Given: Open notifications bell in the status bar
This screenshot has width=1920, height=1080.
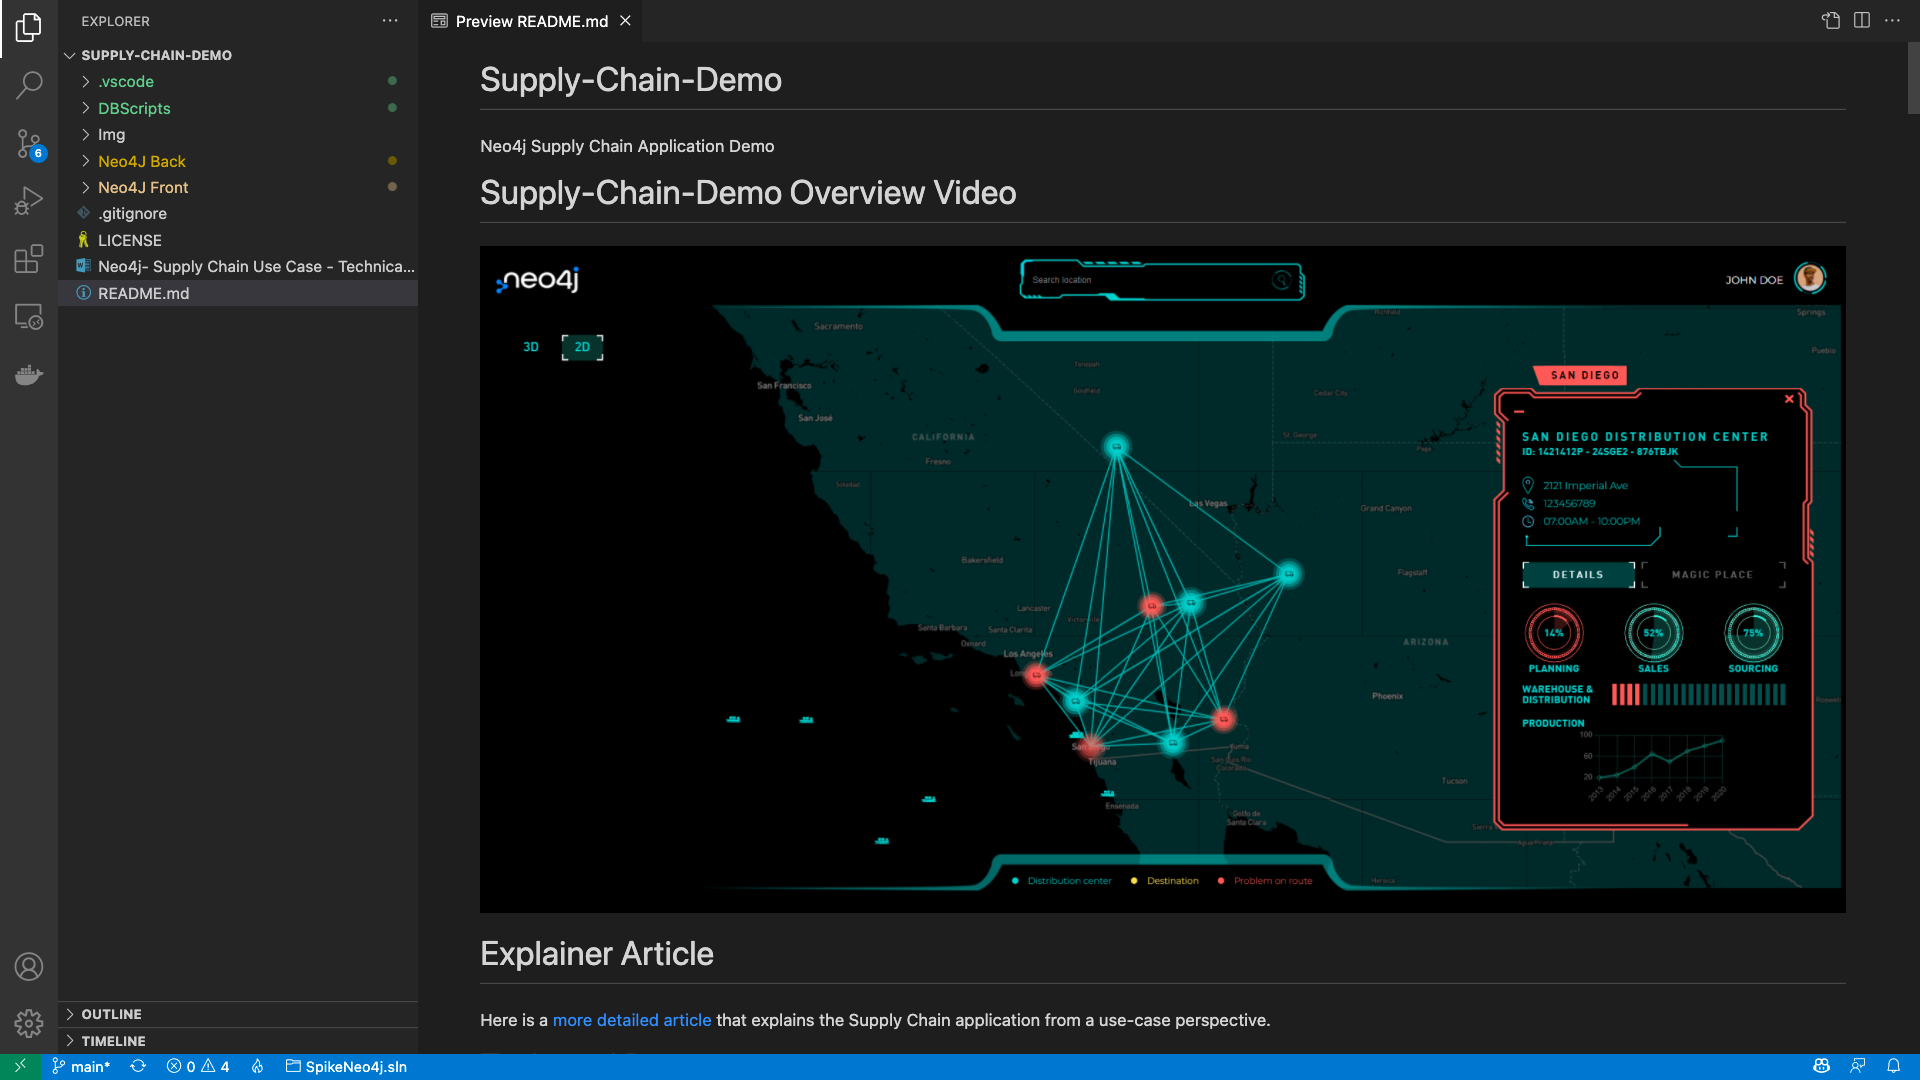Looking at the screenshot, I should tap(1893, 1066).
